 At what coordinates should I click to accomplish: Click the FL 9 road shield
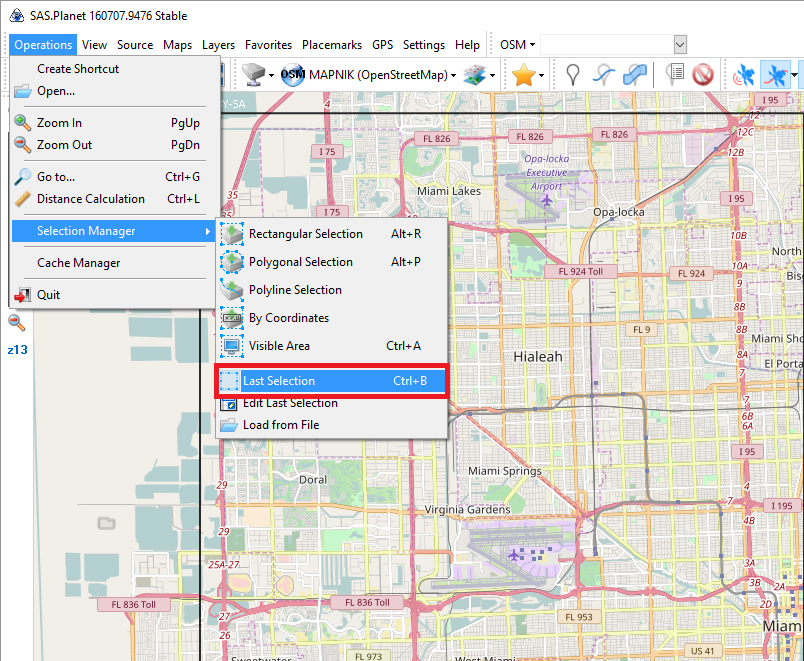click(x=641, y=329)
